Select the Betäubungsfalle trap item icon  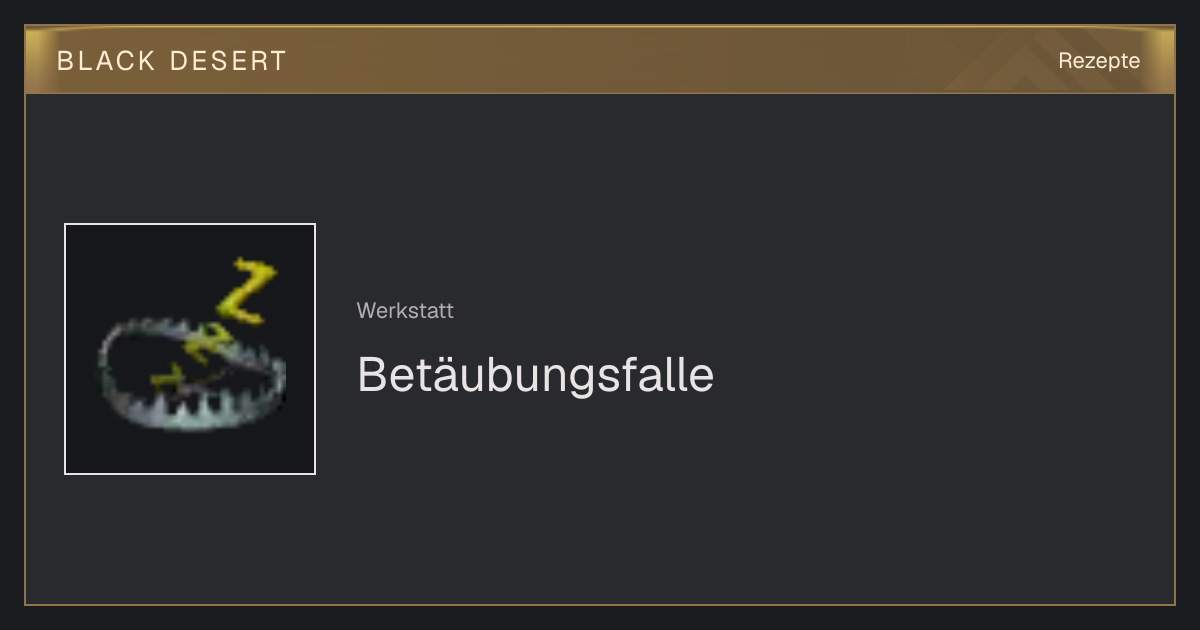(x=192, y=347)
